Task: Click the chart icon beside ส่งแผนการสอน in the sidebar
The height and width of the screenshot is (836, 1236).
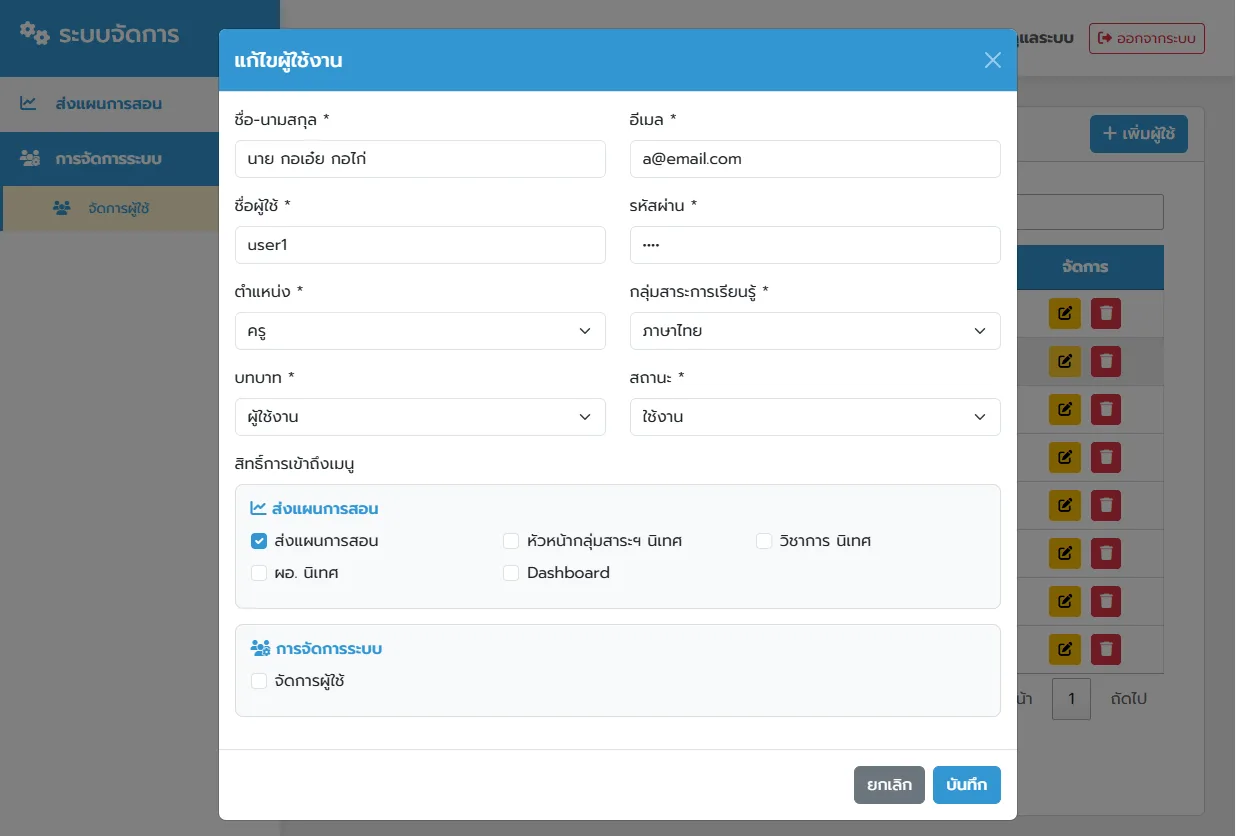Action: pos(29,103)
